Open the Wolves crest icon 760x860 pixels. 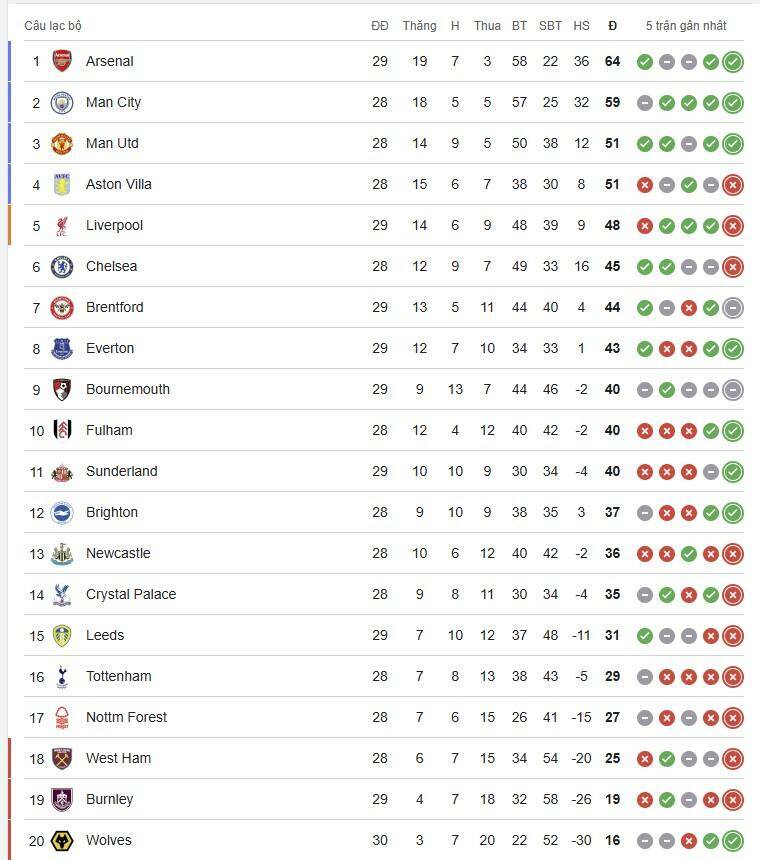pyautogui.click(x=62, y=840)
